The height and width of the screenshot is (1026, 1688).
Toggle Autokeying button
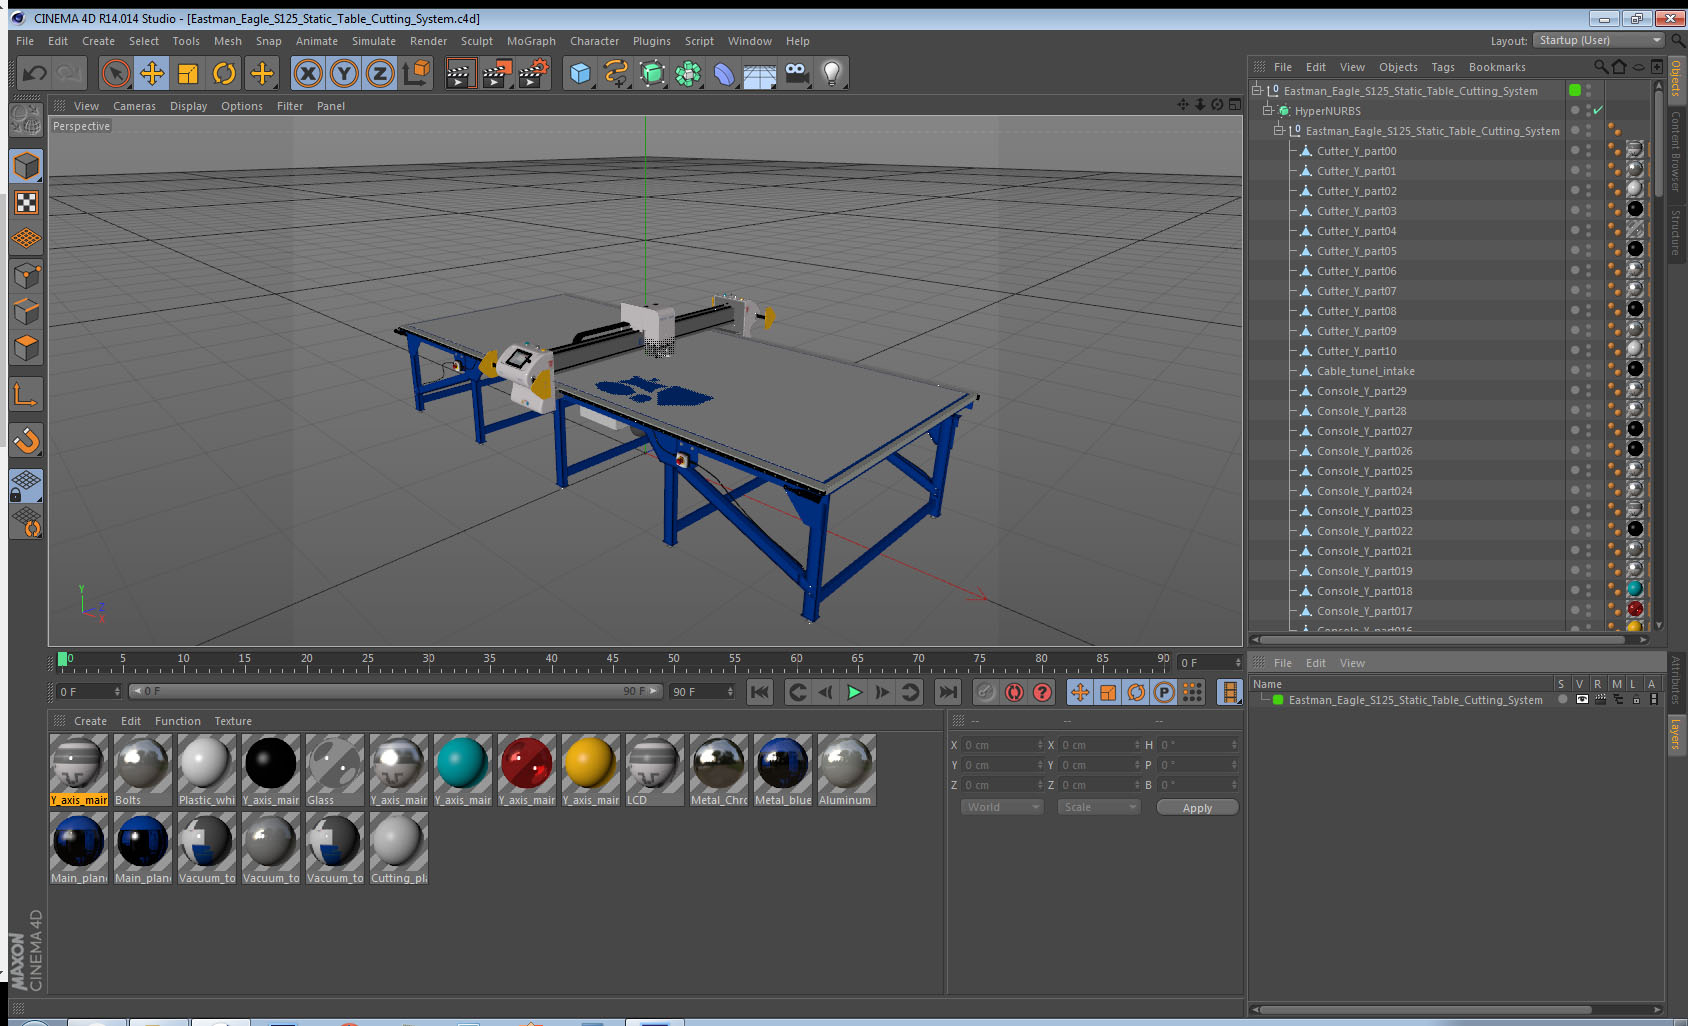1014,692
